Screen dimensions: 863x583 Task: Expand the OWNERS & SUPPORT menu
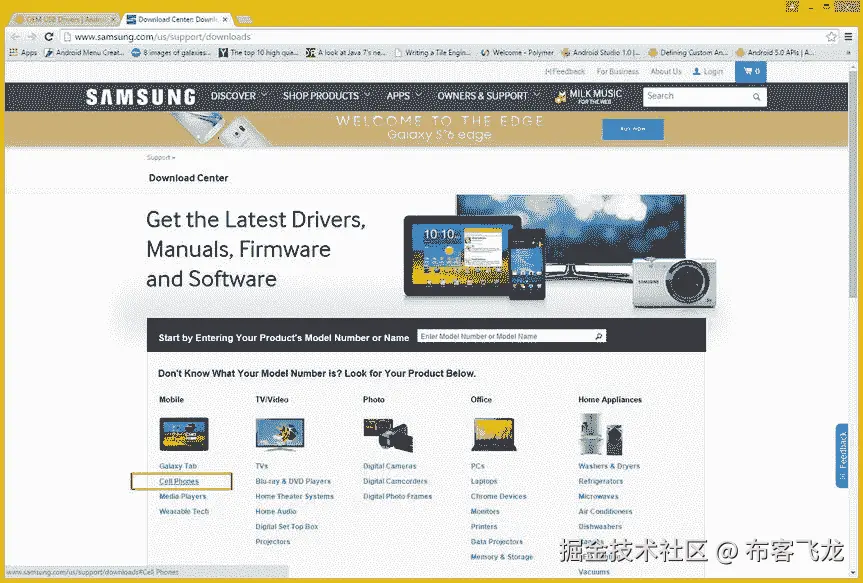[x=489, y=96]
